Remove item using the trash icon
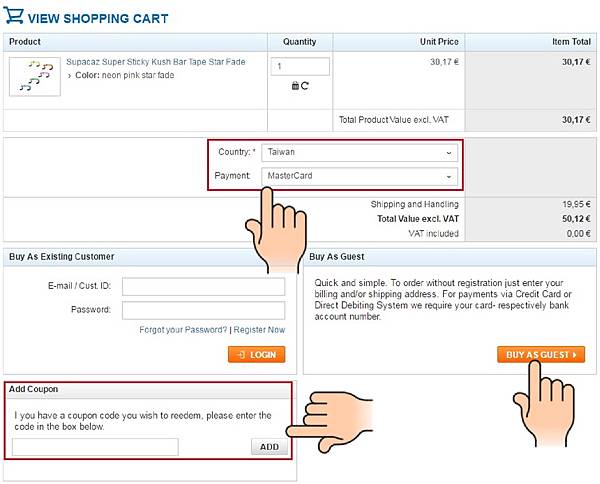This screenshot has height=484, width=600. tap(295, 86)
